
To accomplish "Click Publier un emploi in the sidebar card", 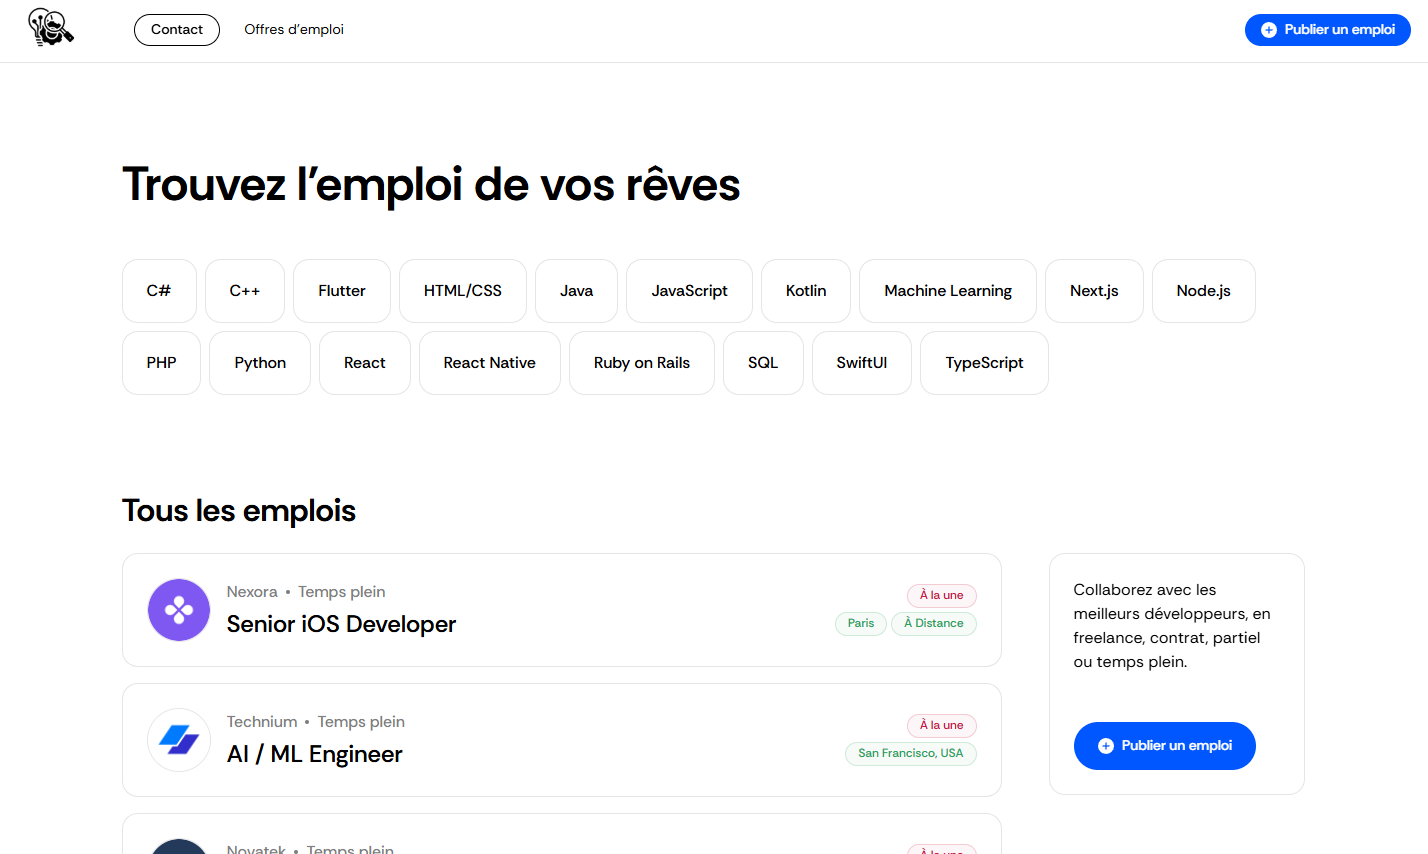I will 1165,746.
